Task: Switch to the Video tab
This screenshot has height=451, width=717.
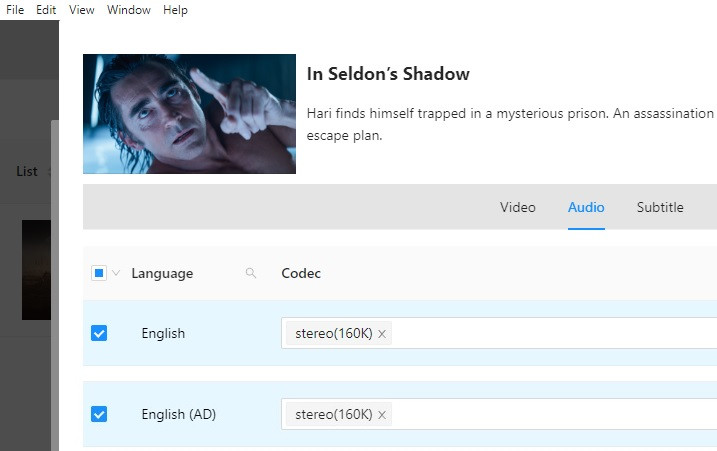Action: 518,207
